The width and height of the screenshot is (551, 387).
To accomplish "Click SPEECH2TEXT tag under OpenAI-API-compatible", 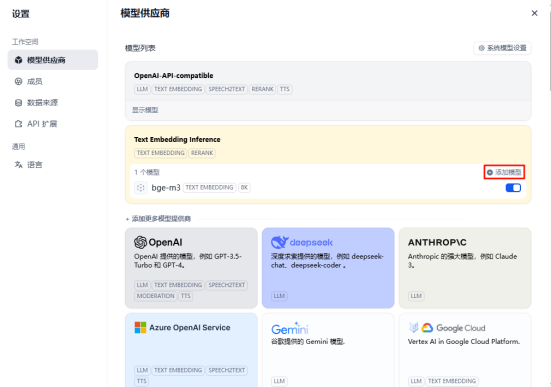I will (x=227, y=89).
